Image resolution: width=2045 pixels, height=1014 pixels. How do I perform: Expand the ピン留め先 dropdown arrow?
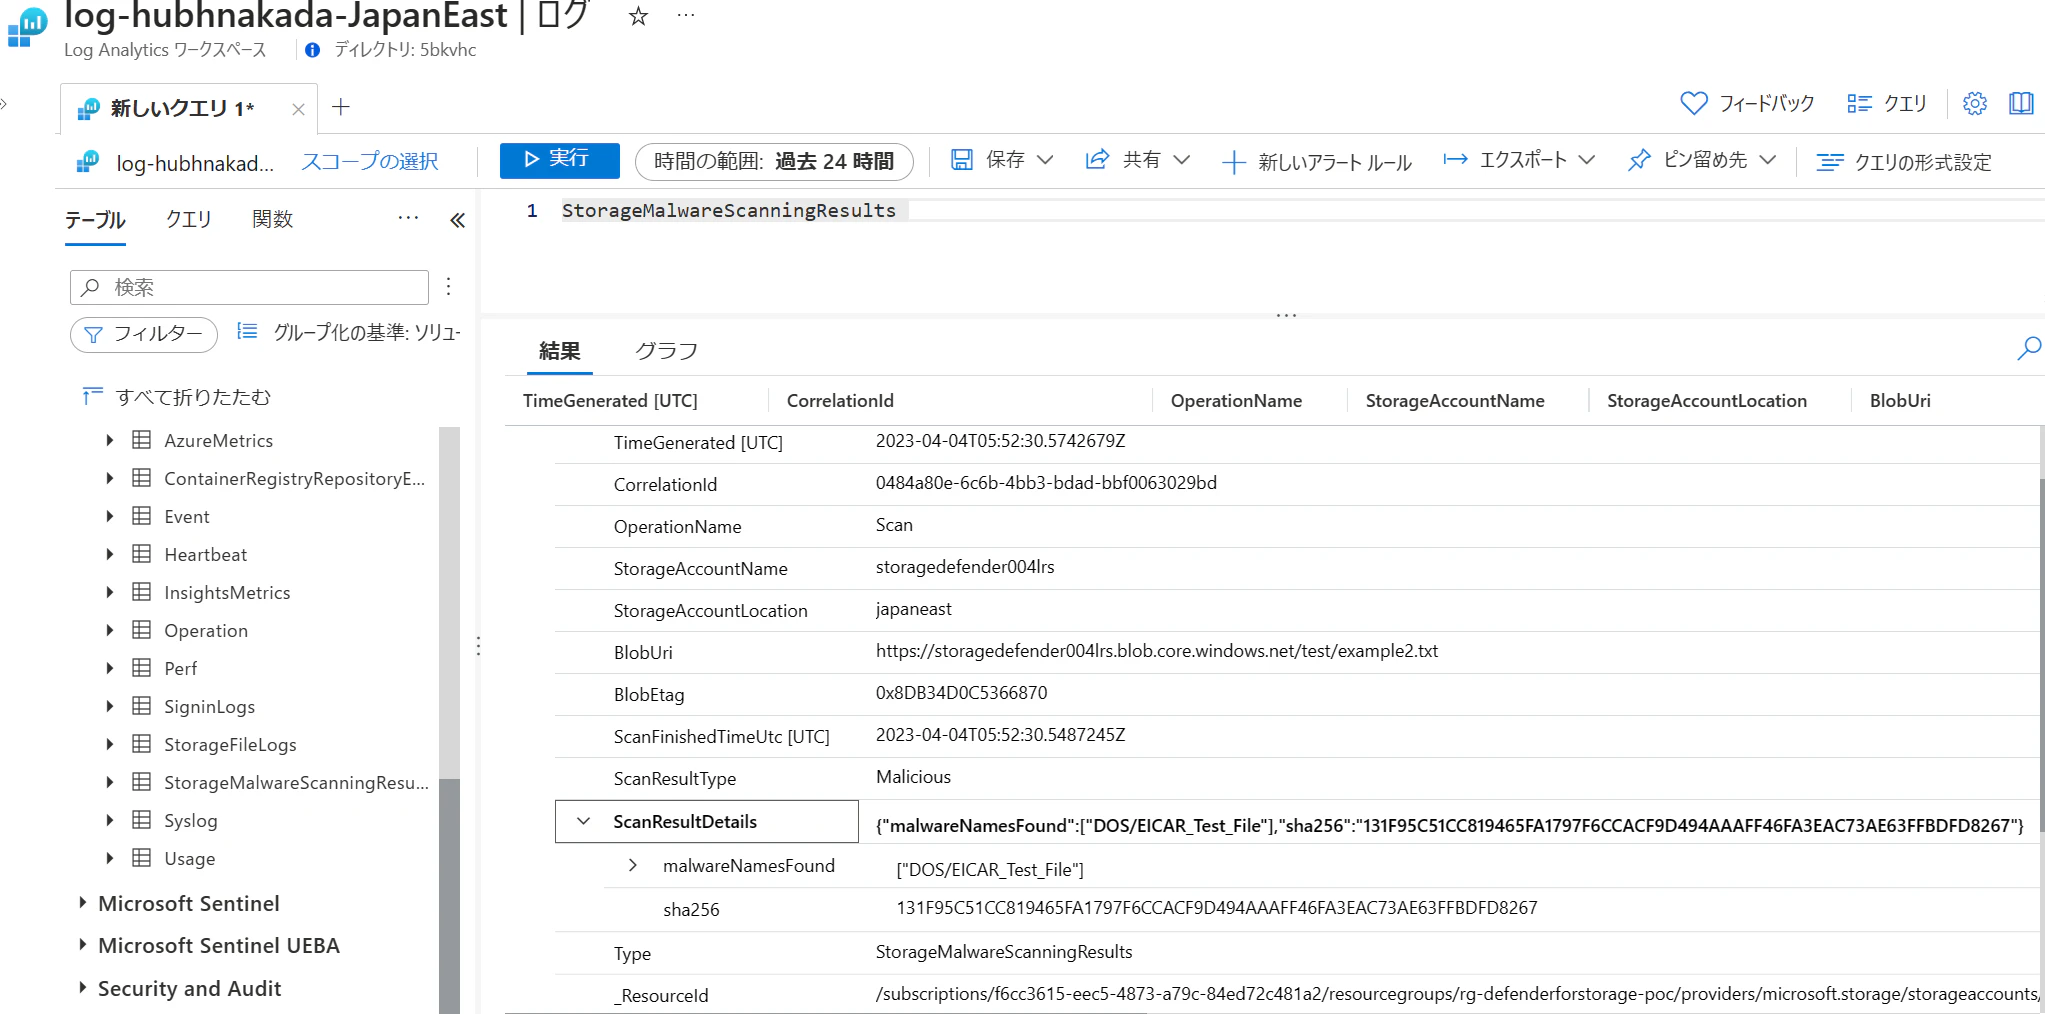point(1767,160)
